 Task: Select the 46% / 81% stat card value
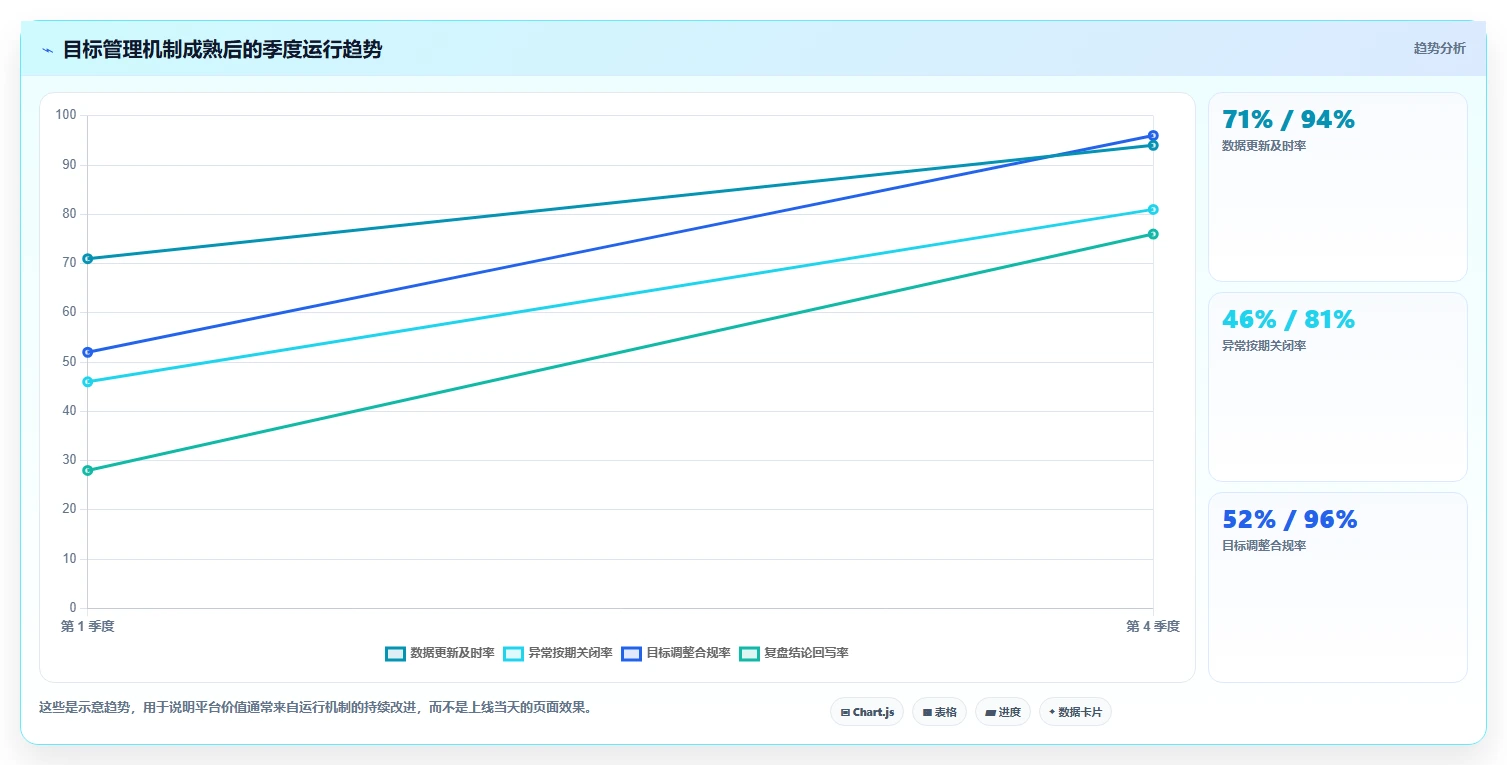click(1288, 320)
